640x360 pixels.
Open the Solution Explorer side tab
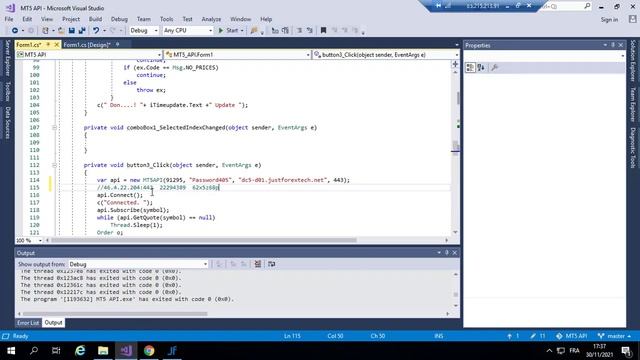tap(633, 60)
